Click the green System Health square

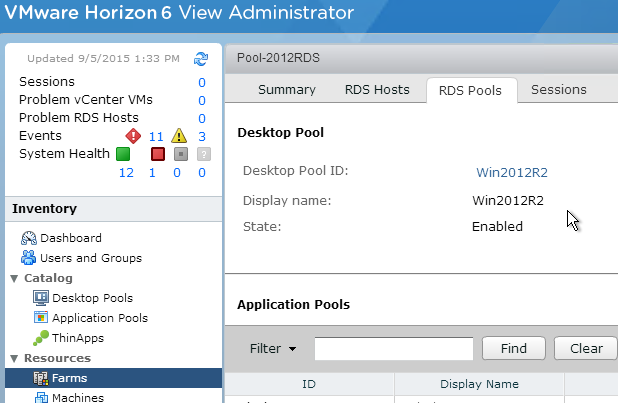(x=123, y=154)
